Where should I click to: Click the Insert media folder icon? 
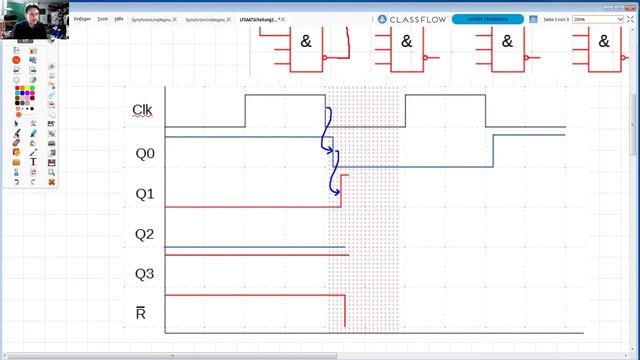click(16, 162)
